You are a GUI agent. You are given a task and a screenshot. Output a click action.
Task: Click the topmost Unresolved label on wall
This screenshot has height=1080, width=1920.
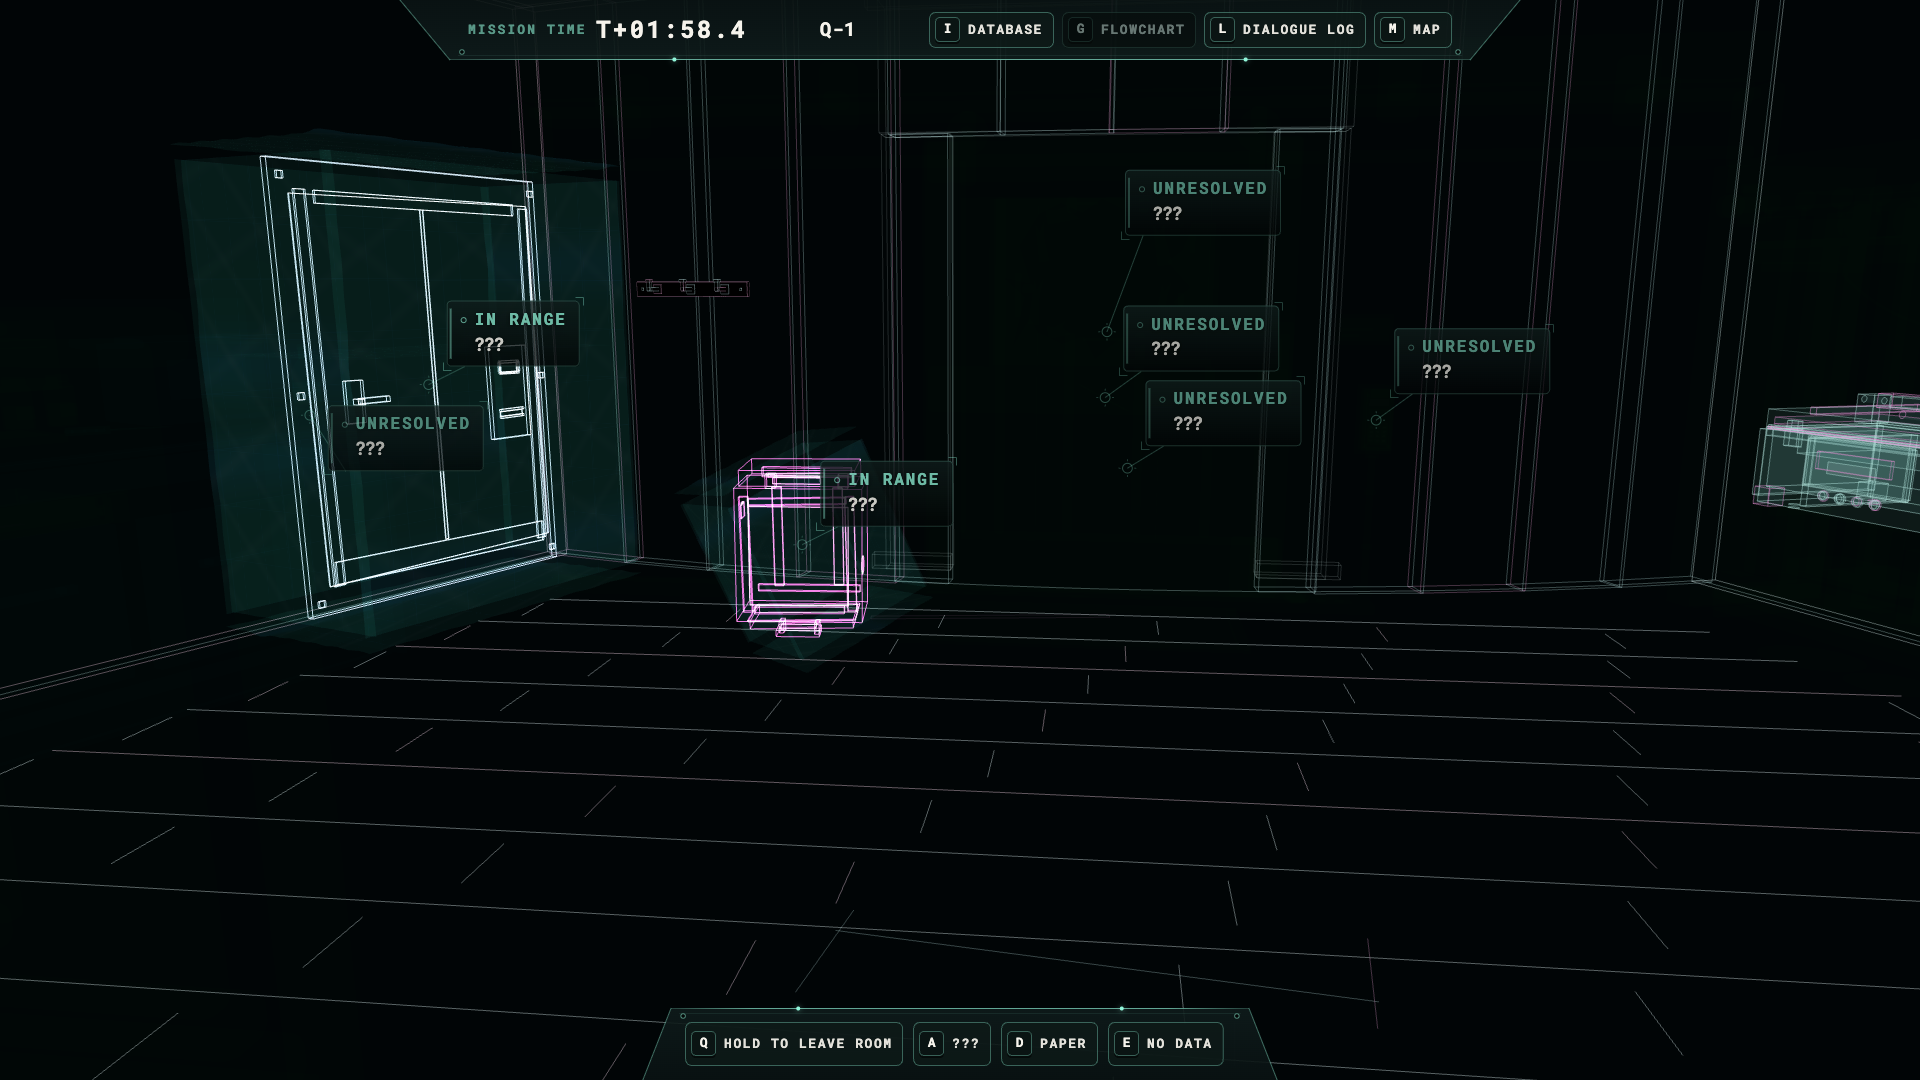1203,201
